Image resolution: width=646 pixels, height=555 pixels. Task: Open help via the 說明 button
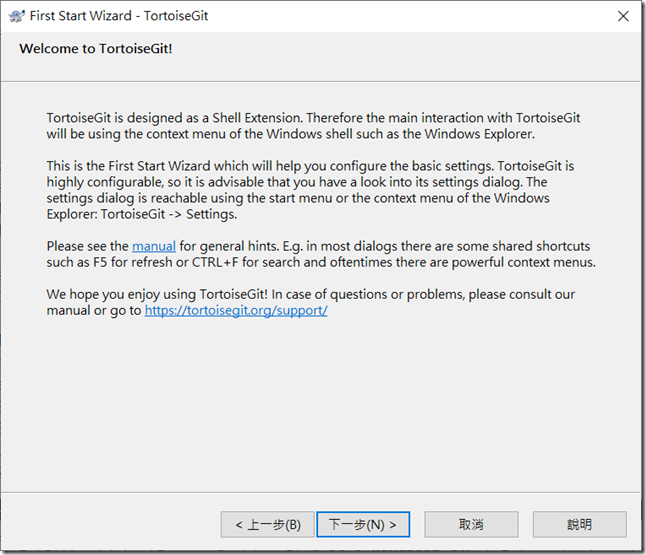click(x=580, y=525)
